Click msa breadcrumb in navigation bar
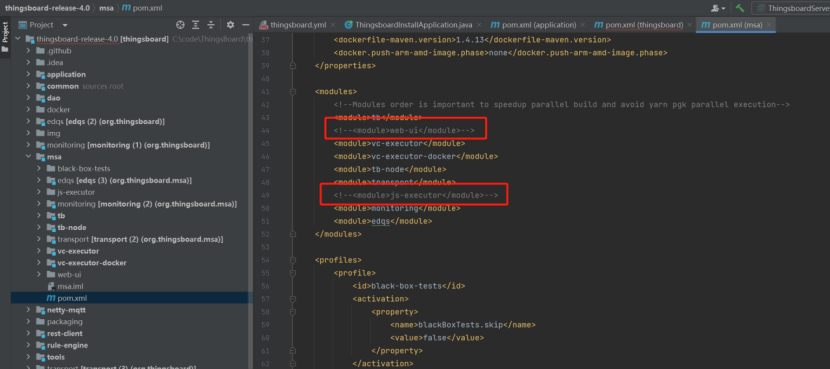The image size is (830, 369). tap(105, 8)
